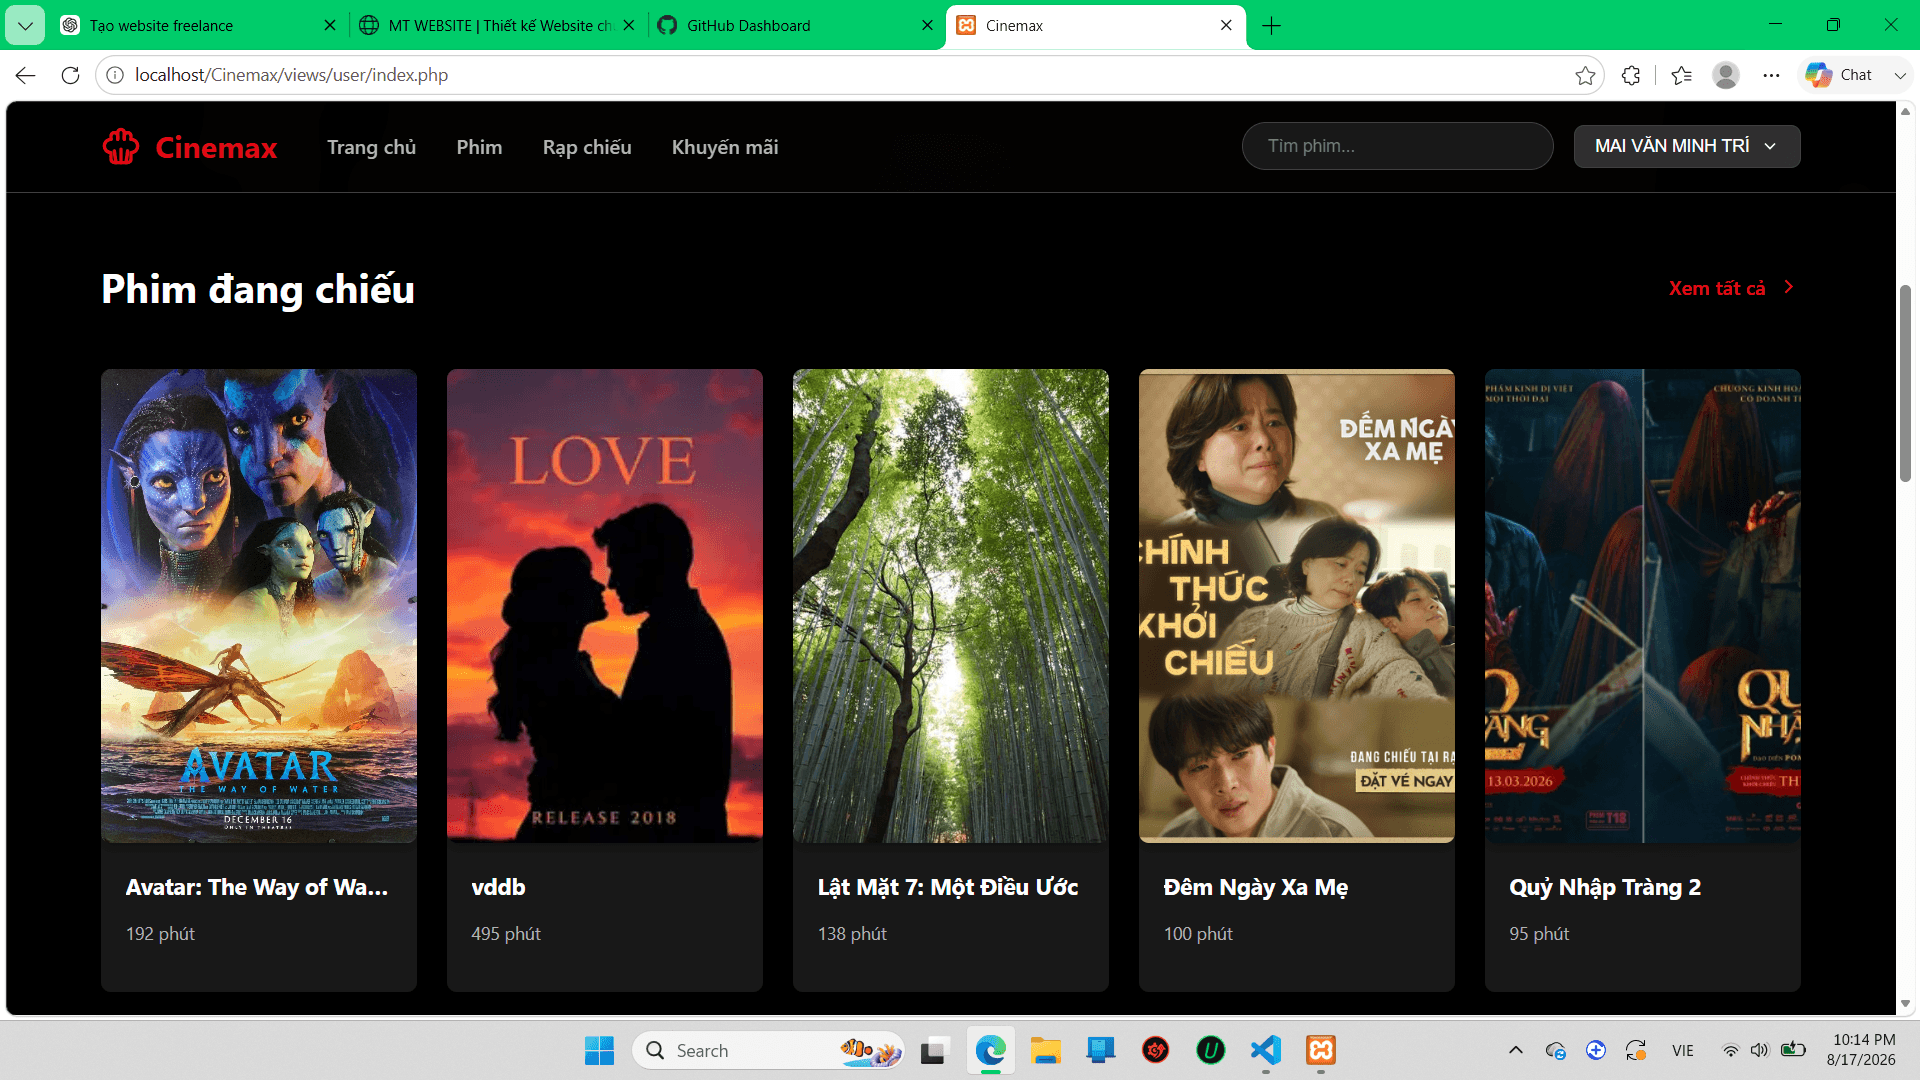Open the volume control icon
This screenshot has width=1920, height=1080.
tap(1760, 1050)
